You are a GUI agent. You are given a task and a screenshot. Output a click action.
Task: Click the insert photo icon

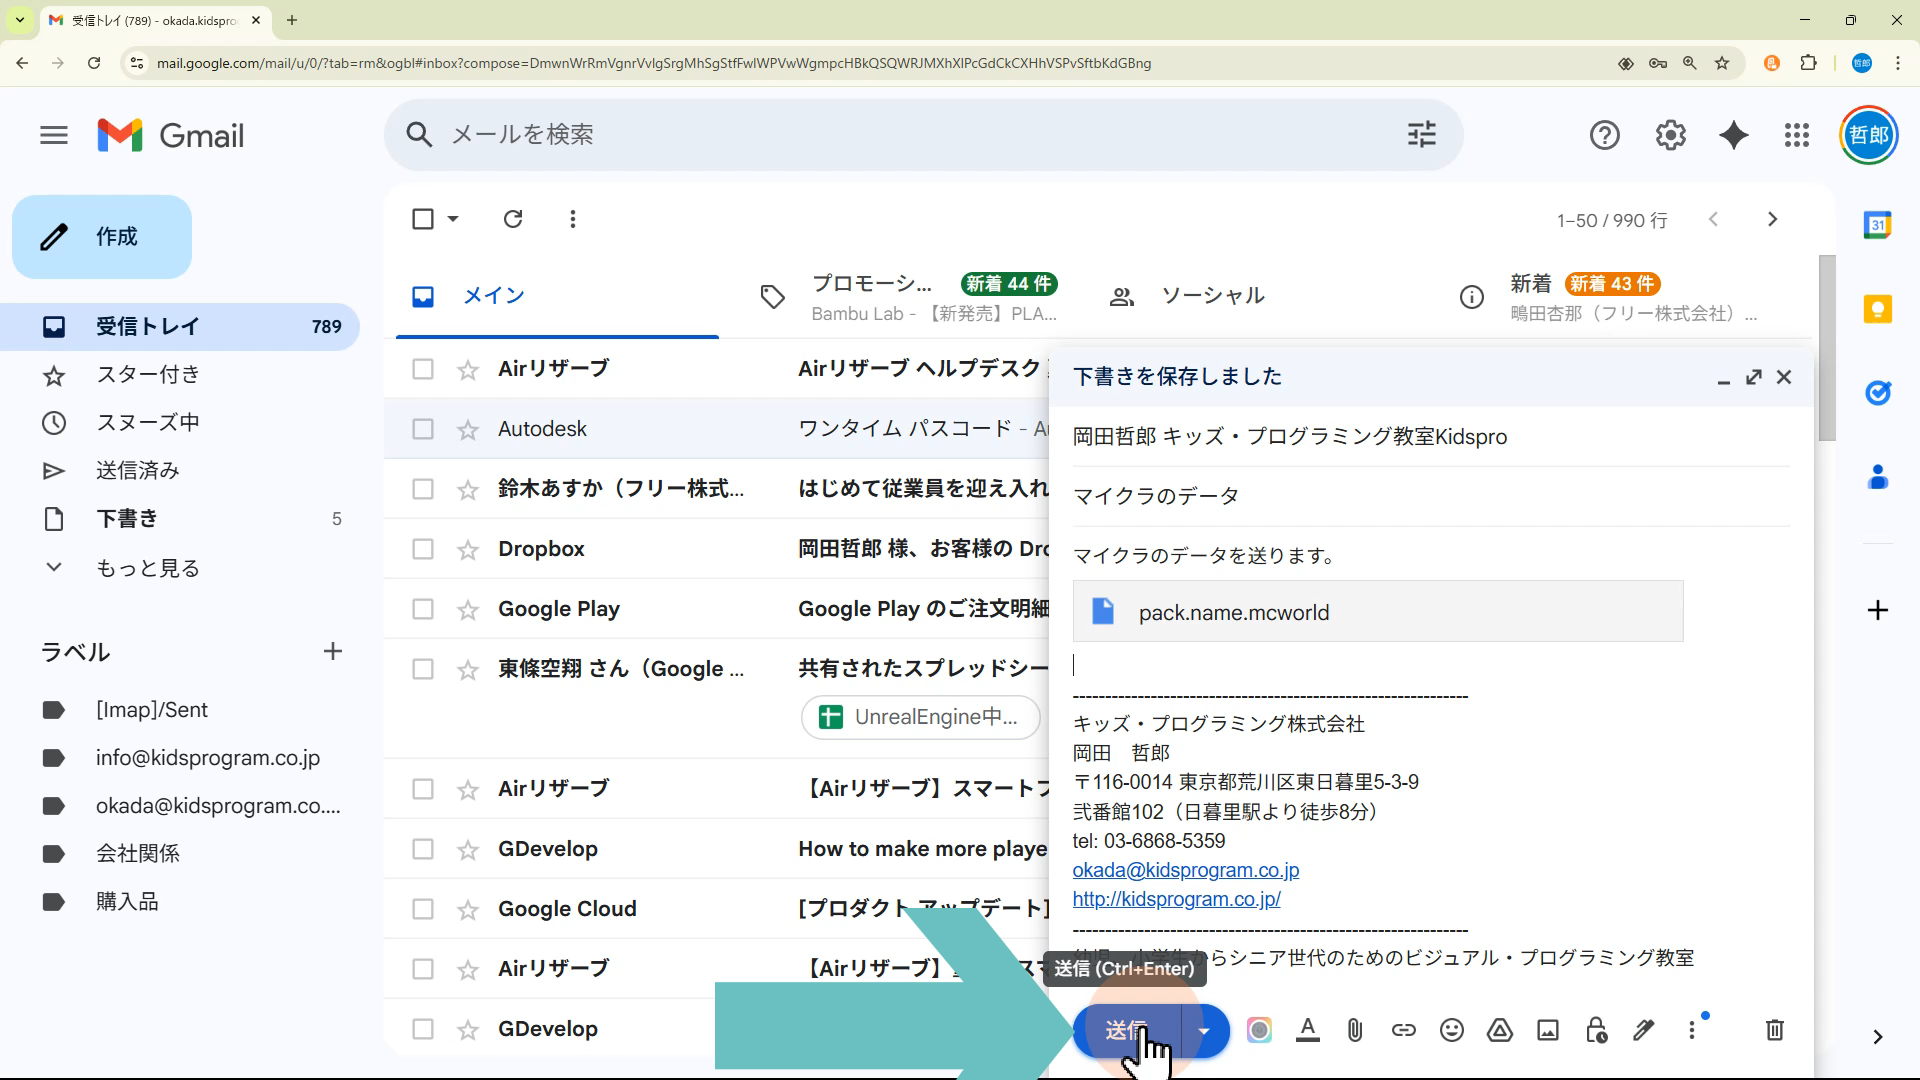click(x=1547, y=1030)
